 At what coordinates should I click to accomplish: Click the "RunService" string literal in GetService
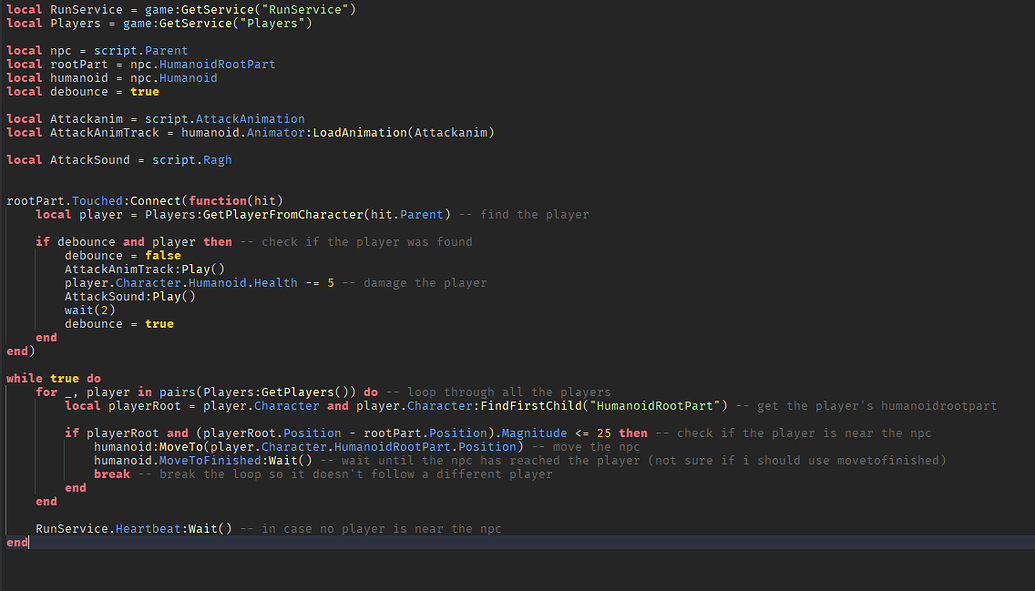coord(305,9)
